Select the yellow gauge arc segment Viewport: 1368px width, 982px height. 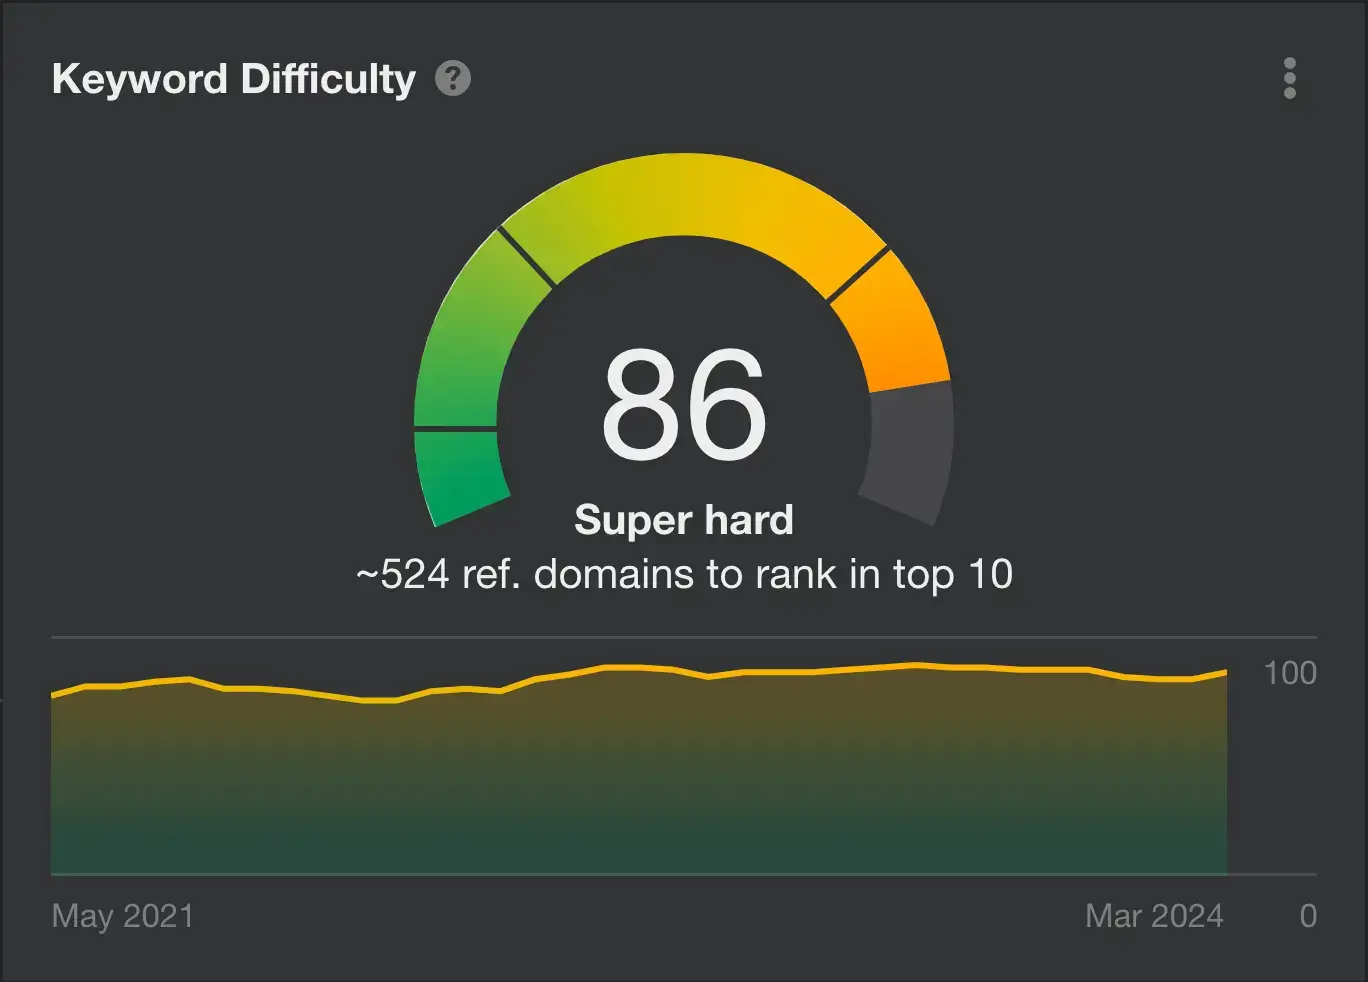[x=690, y=195]
